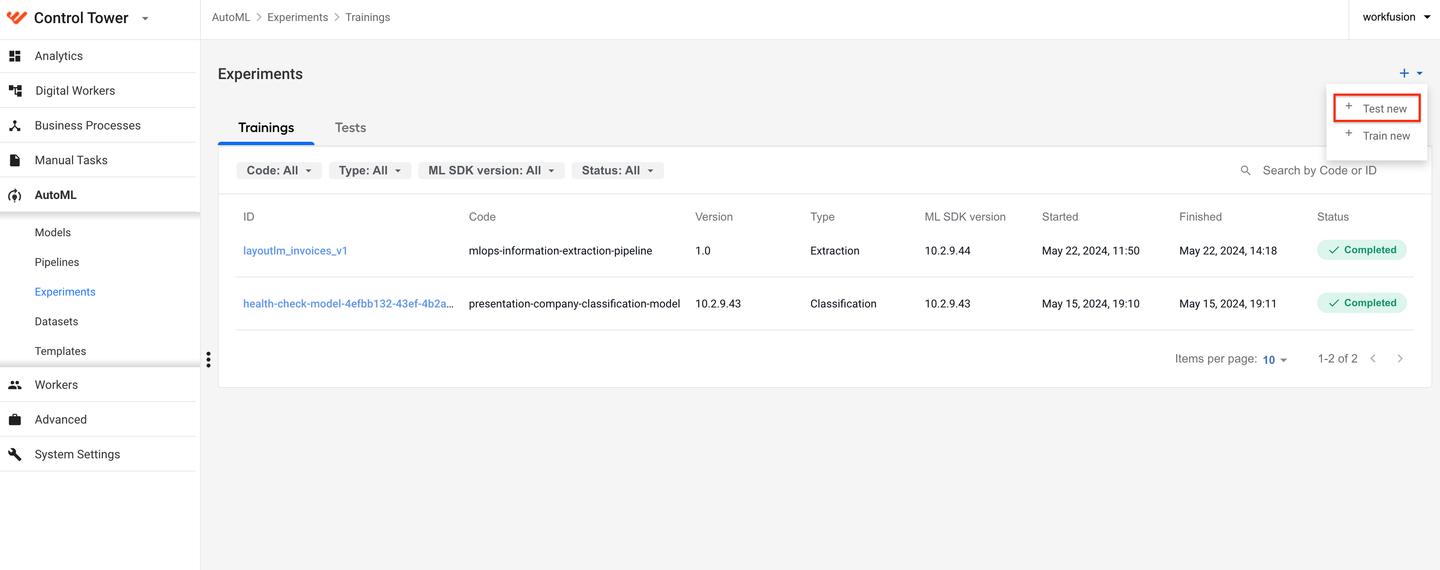The image size is (1440, 570).
Task: Click the Workers people icon
Action: pyautogui.click(x=15, y=385)
